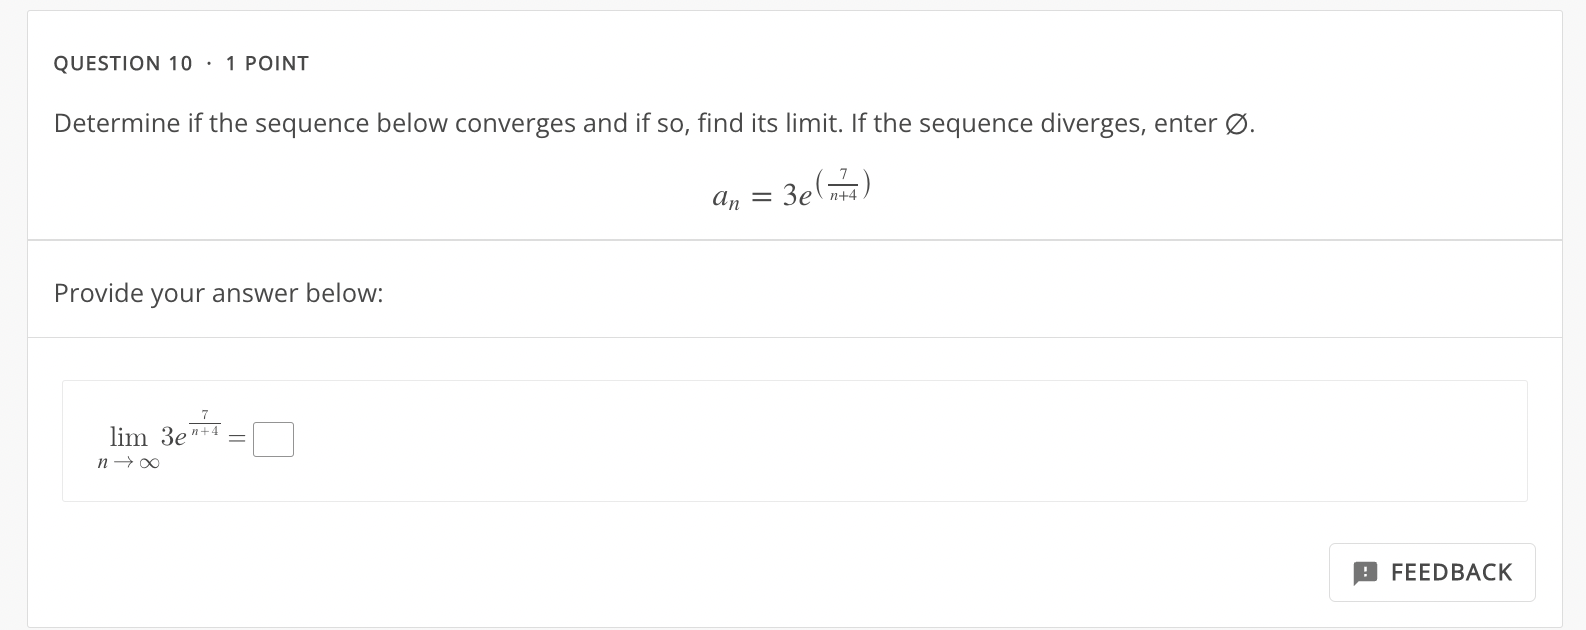1586x630 pixels.
Task: Click the 3e term in the limit expression
Action: [172, 437]
